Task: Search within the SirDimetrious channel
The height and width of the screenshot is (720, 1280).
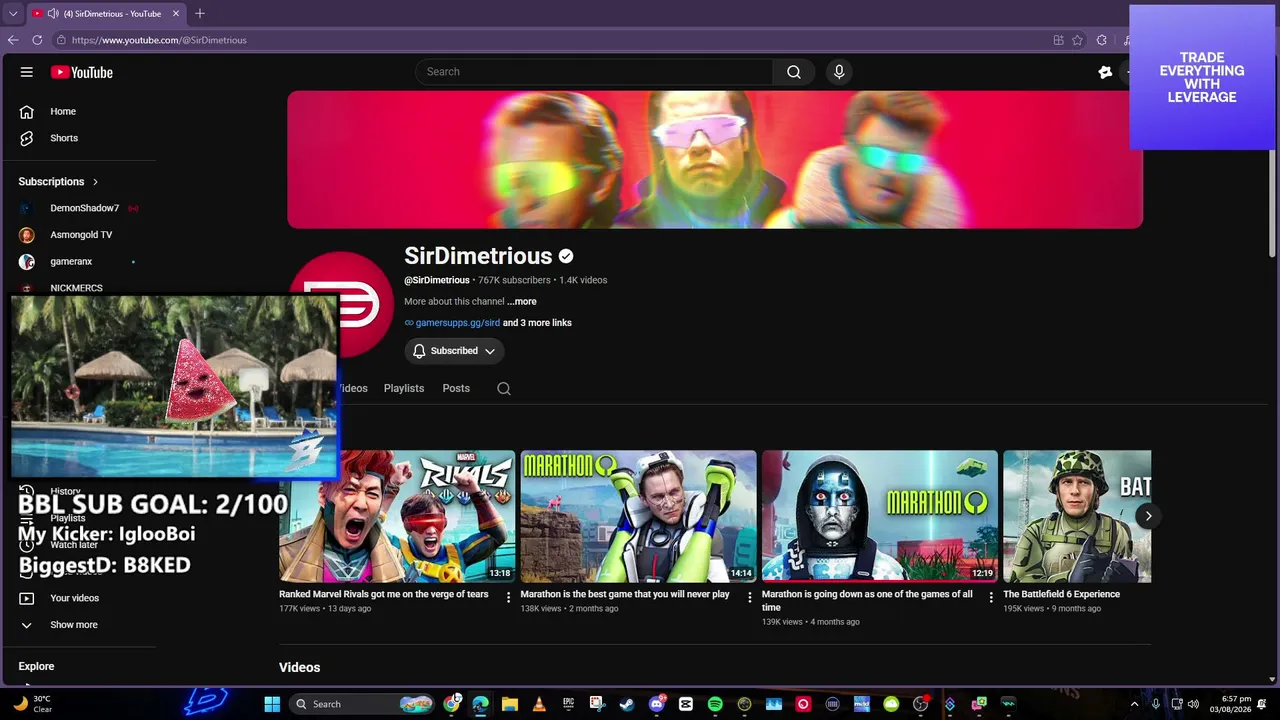Action: (504, 388)
